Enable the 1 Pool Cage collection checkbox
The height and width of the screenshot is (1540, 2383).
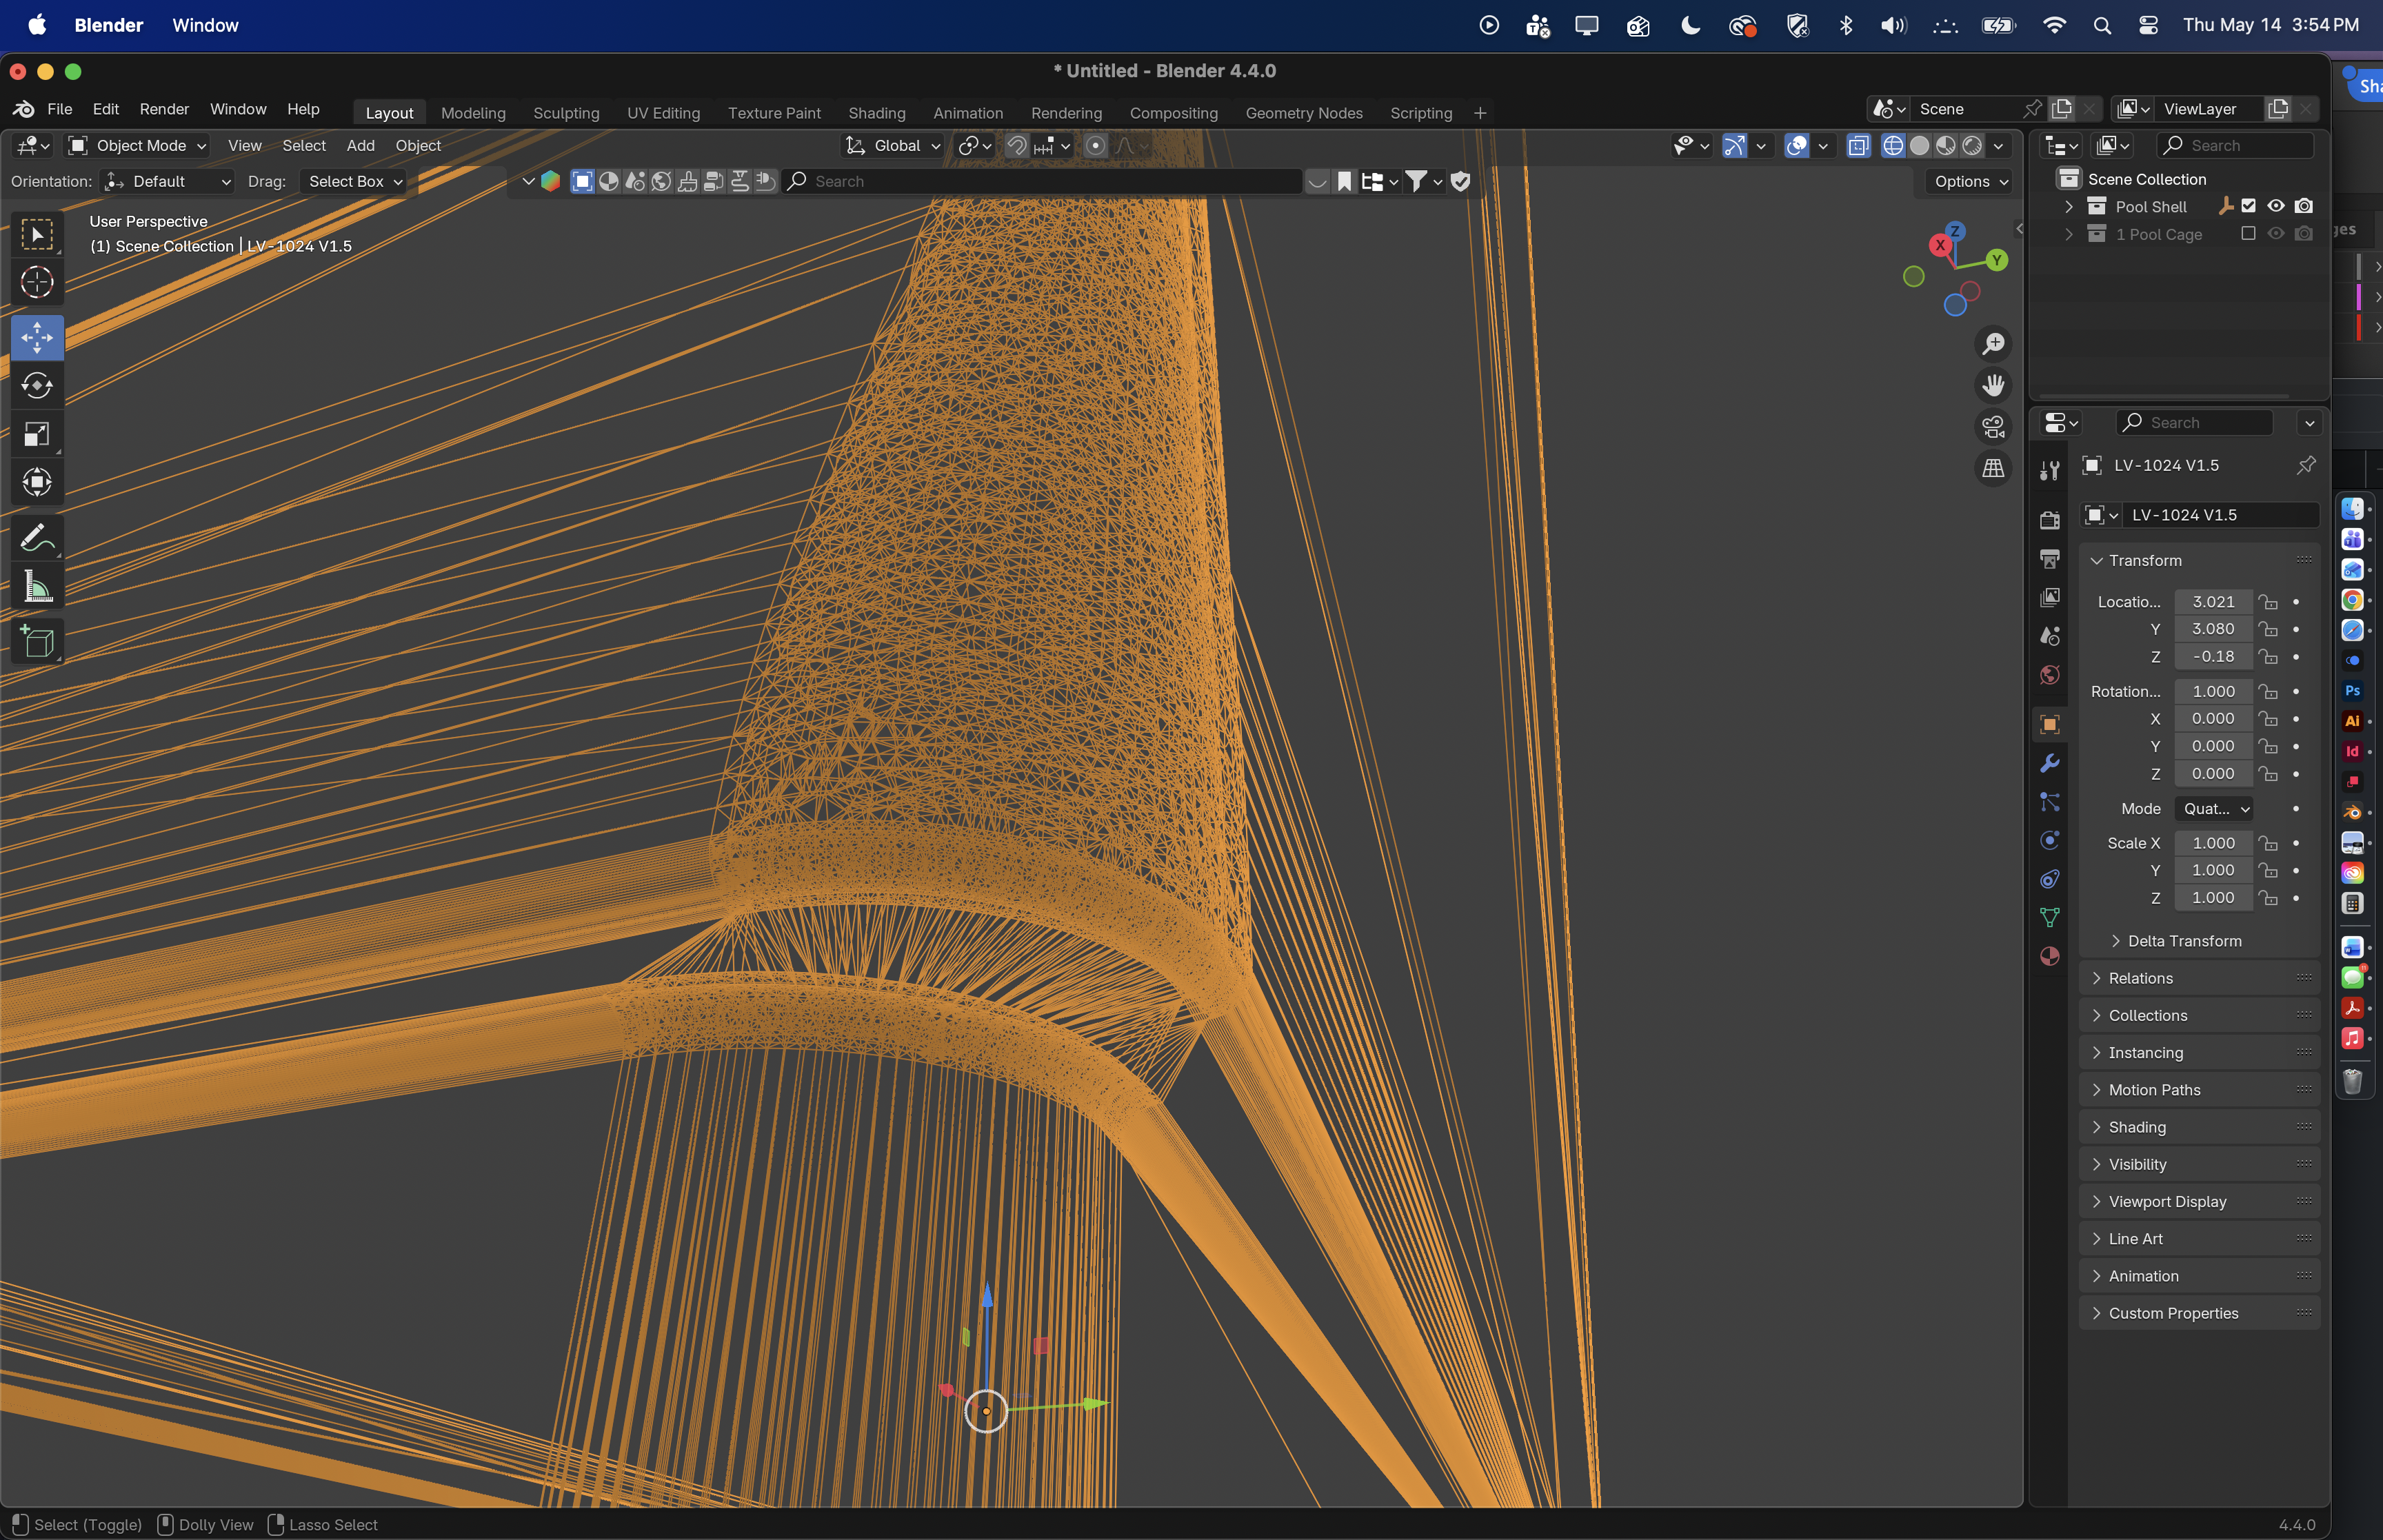2248,234
